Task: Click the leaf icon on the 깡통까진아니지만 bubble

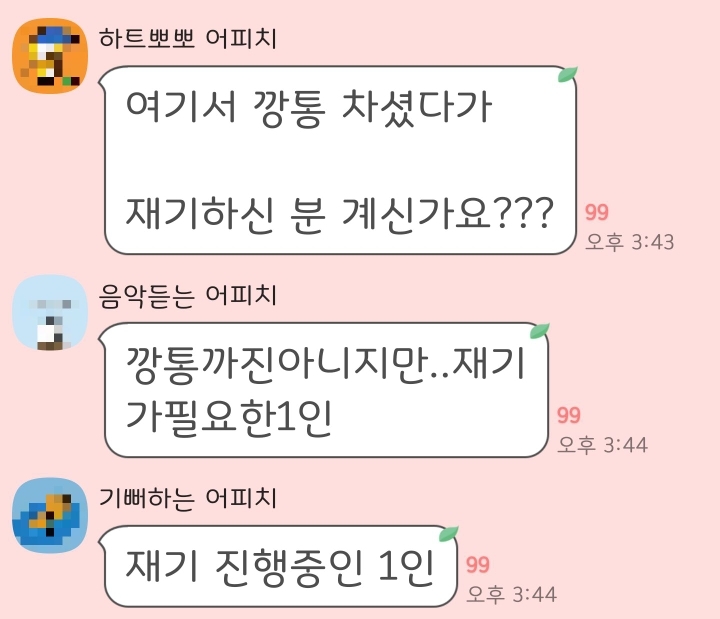Action: click(x=540, y=331)
